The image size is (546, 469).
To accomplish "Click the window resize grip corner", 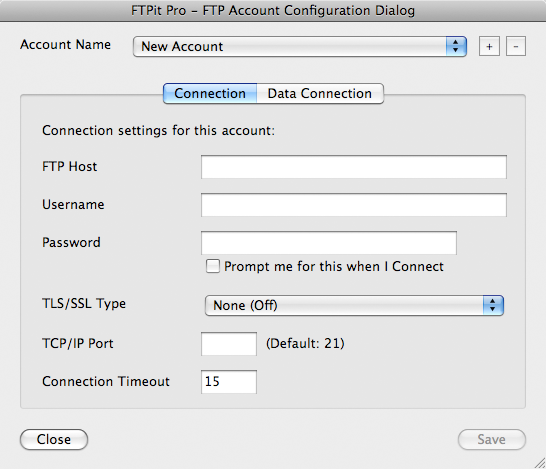I will (540, 463).
